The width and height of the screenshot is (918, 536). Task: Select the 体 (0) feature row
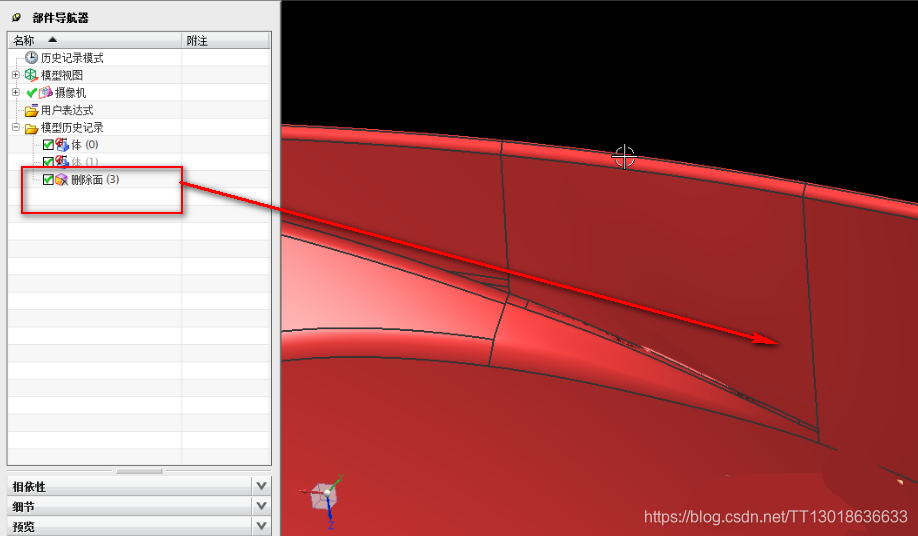click(x=139, y=145)
